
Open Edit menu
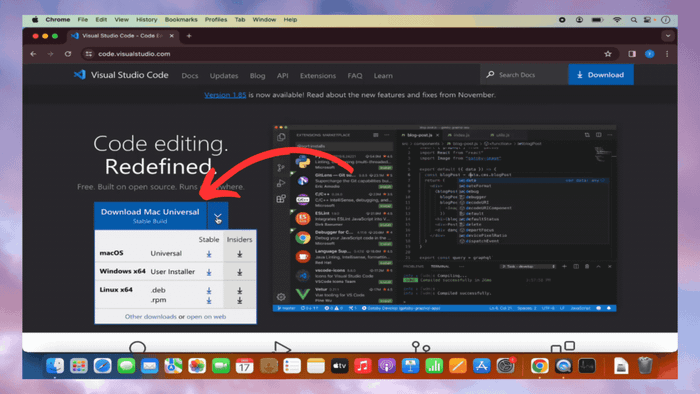point(101,20)
